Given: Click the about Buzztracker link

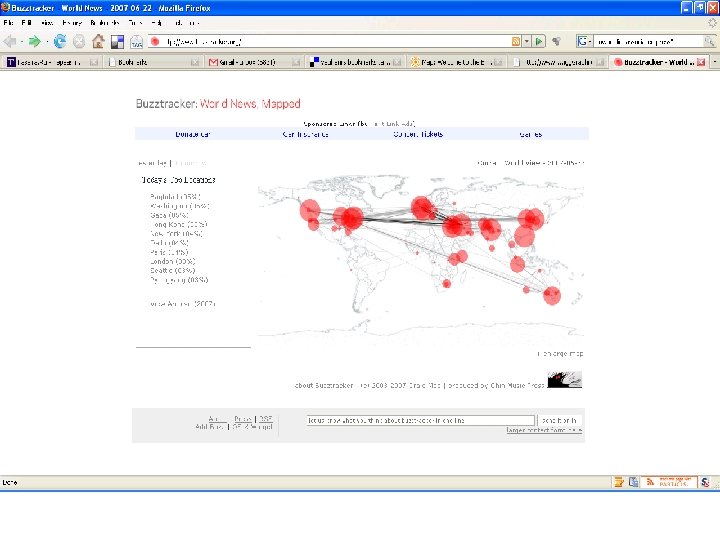Looking at the screenshot, I should tap(324, 385).
